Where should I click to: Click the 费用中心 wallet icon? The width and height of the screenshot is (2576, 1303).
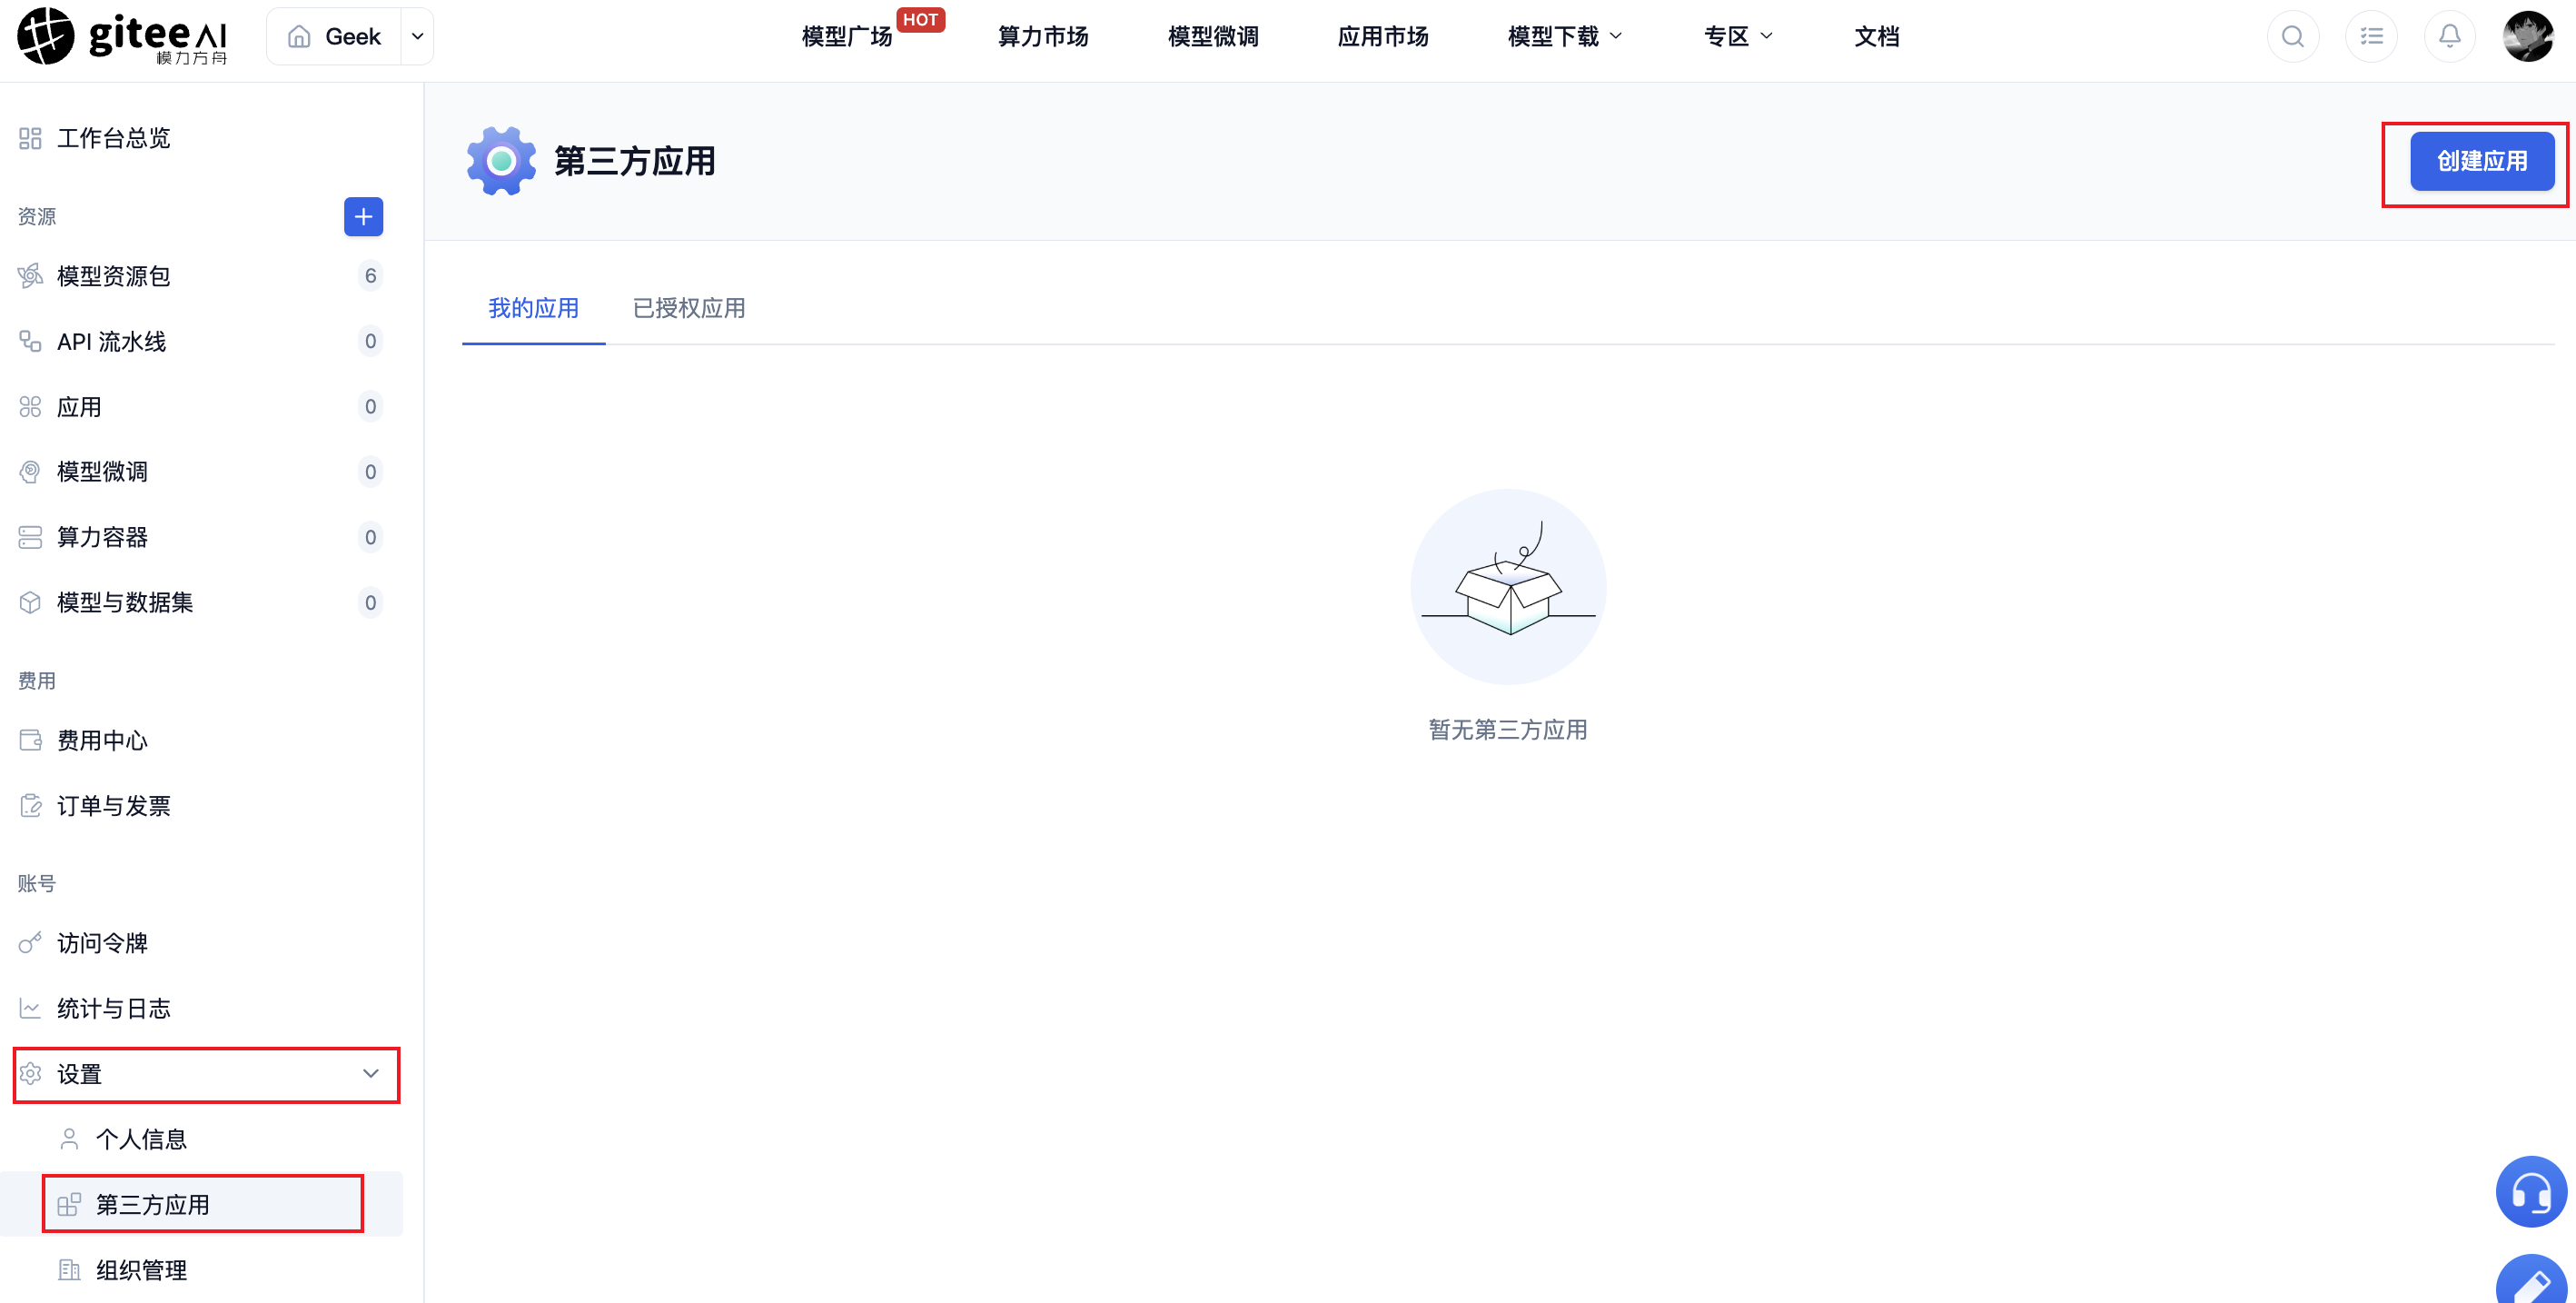(30, 740)
